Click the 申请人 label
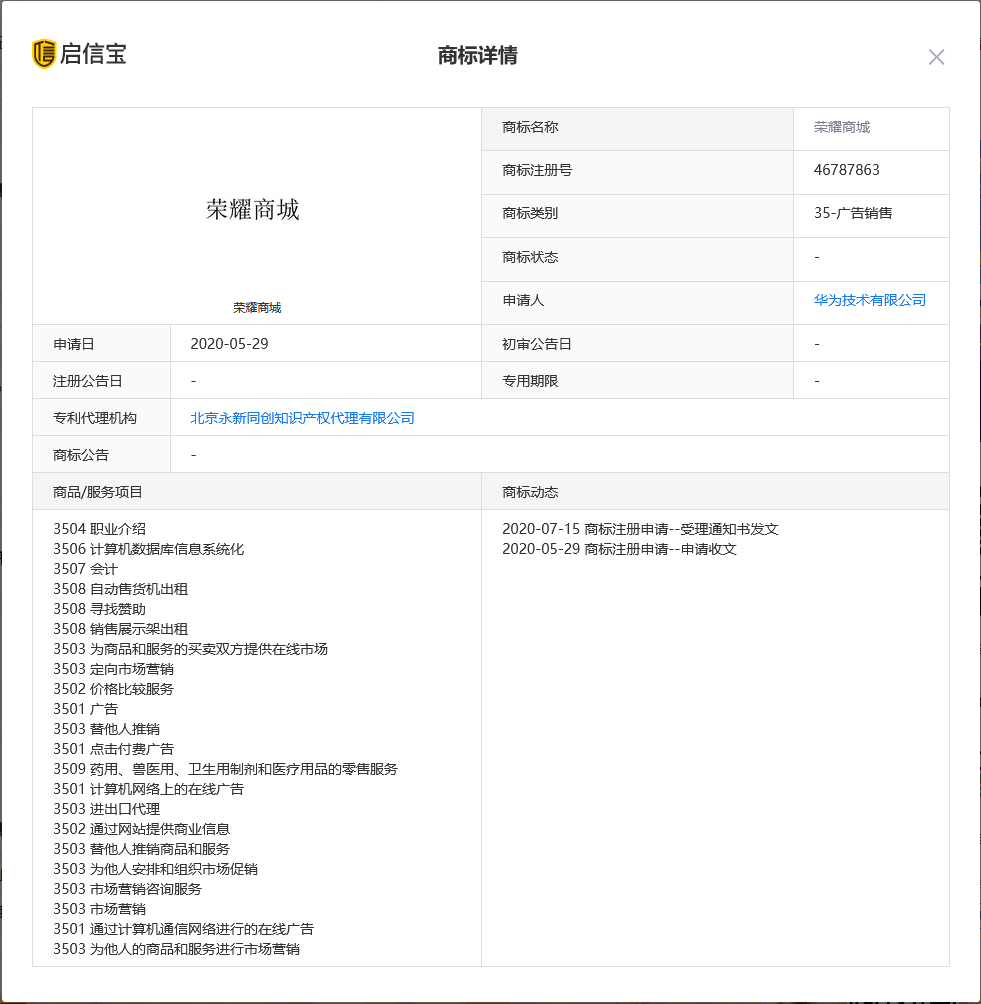 pyautogui.click(x=523, y=300)
